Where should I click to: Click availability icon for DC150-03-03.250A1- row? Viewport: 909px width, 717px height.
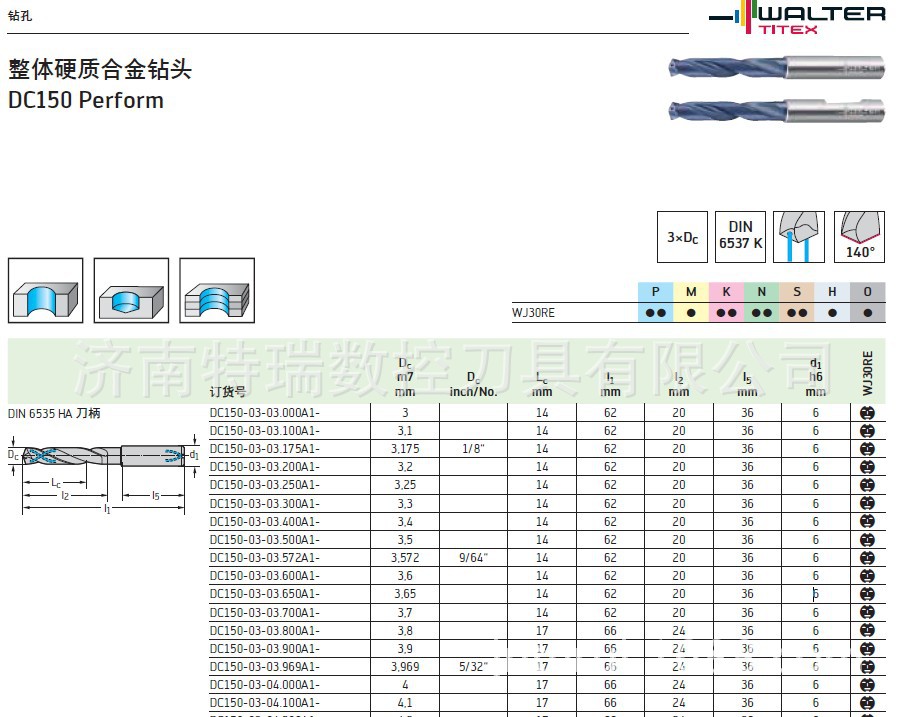[867, 485]
